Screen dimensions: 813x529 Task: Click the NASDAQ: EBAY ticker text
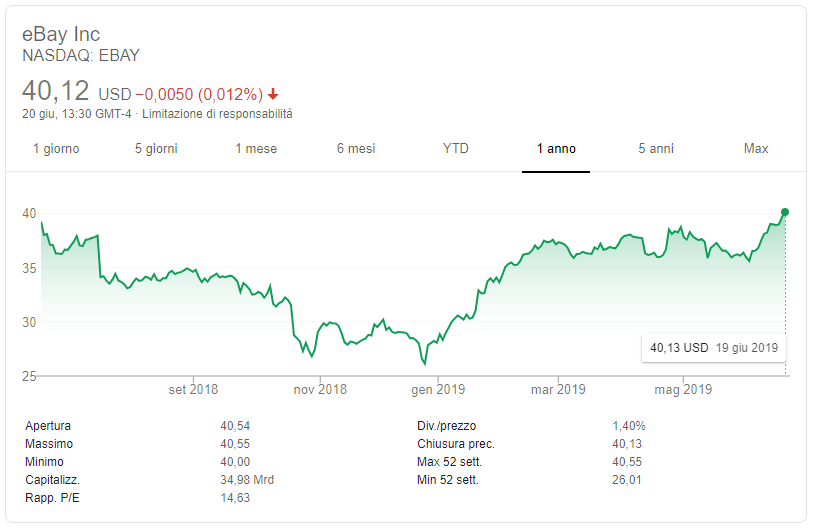point(81,55)
